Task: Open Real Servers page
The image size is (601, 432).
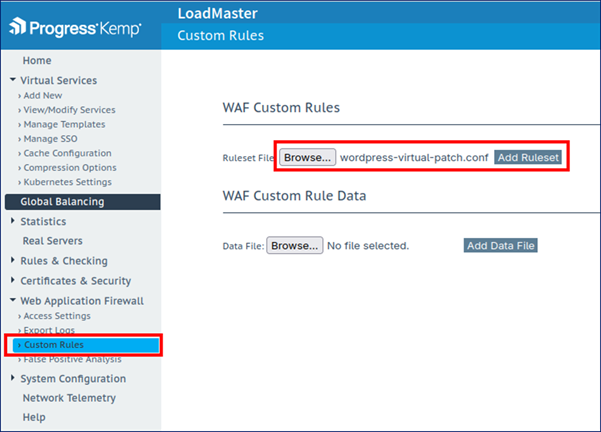Action: [53, 241]
